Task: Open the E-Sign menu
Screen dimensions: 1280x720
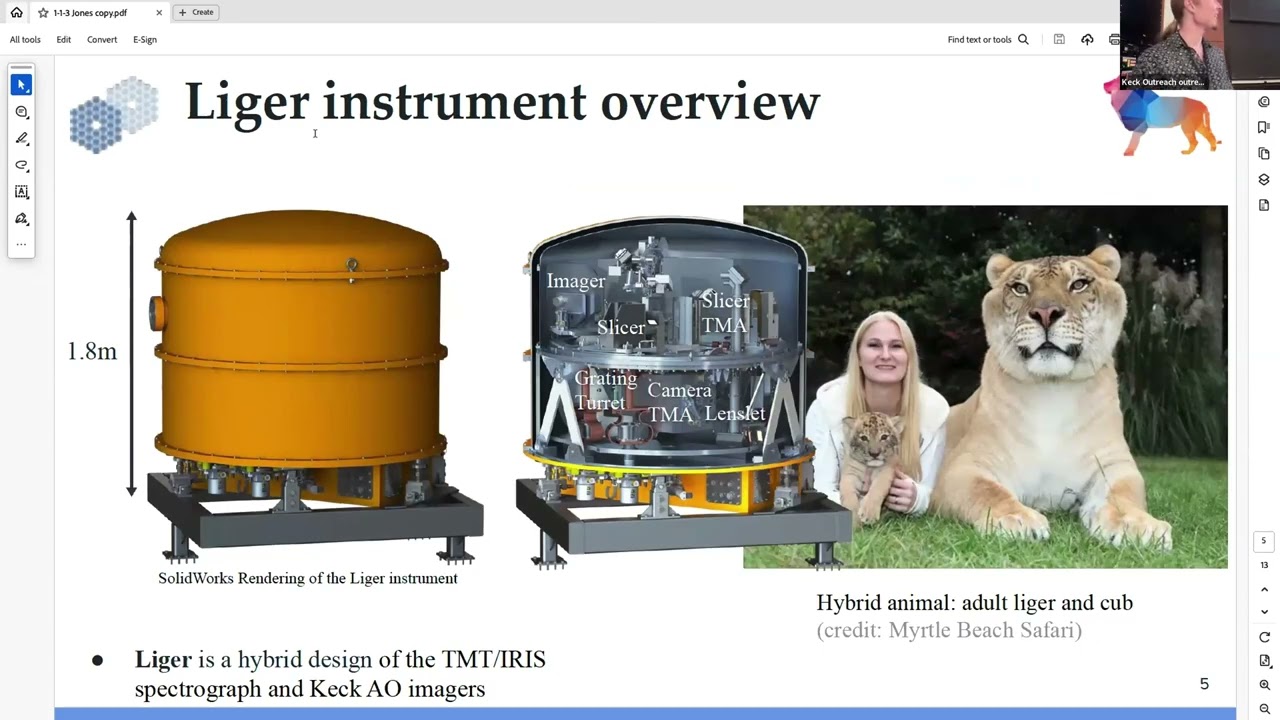Action: pyautogui.click(x=145, y=39)
